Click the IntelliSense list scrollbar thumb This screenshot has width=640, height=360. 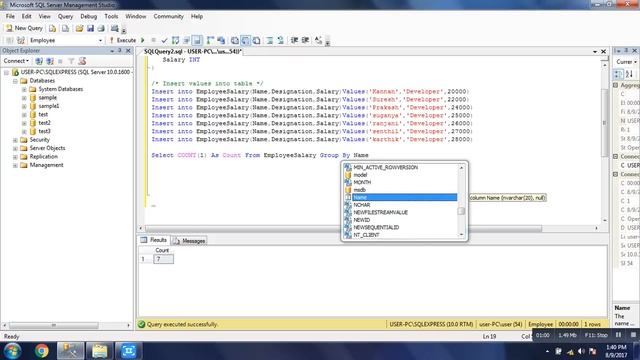461,211
